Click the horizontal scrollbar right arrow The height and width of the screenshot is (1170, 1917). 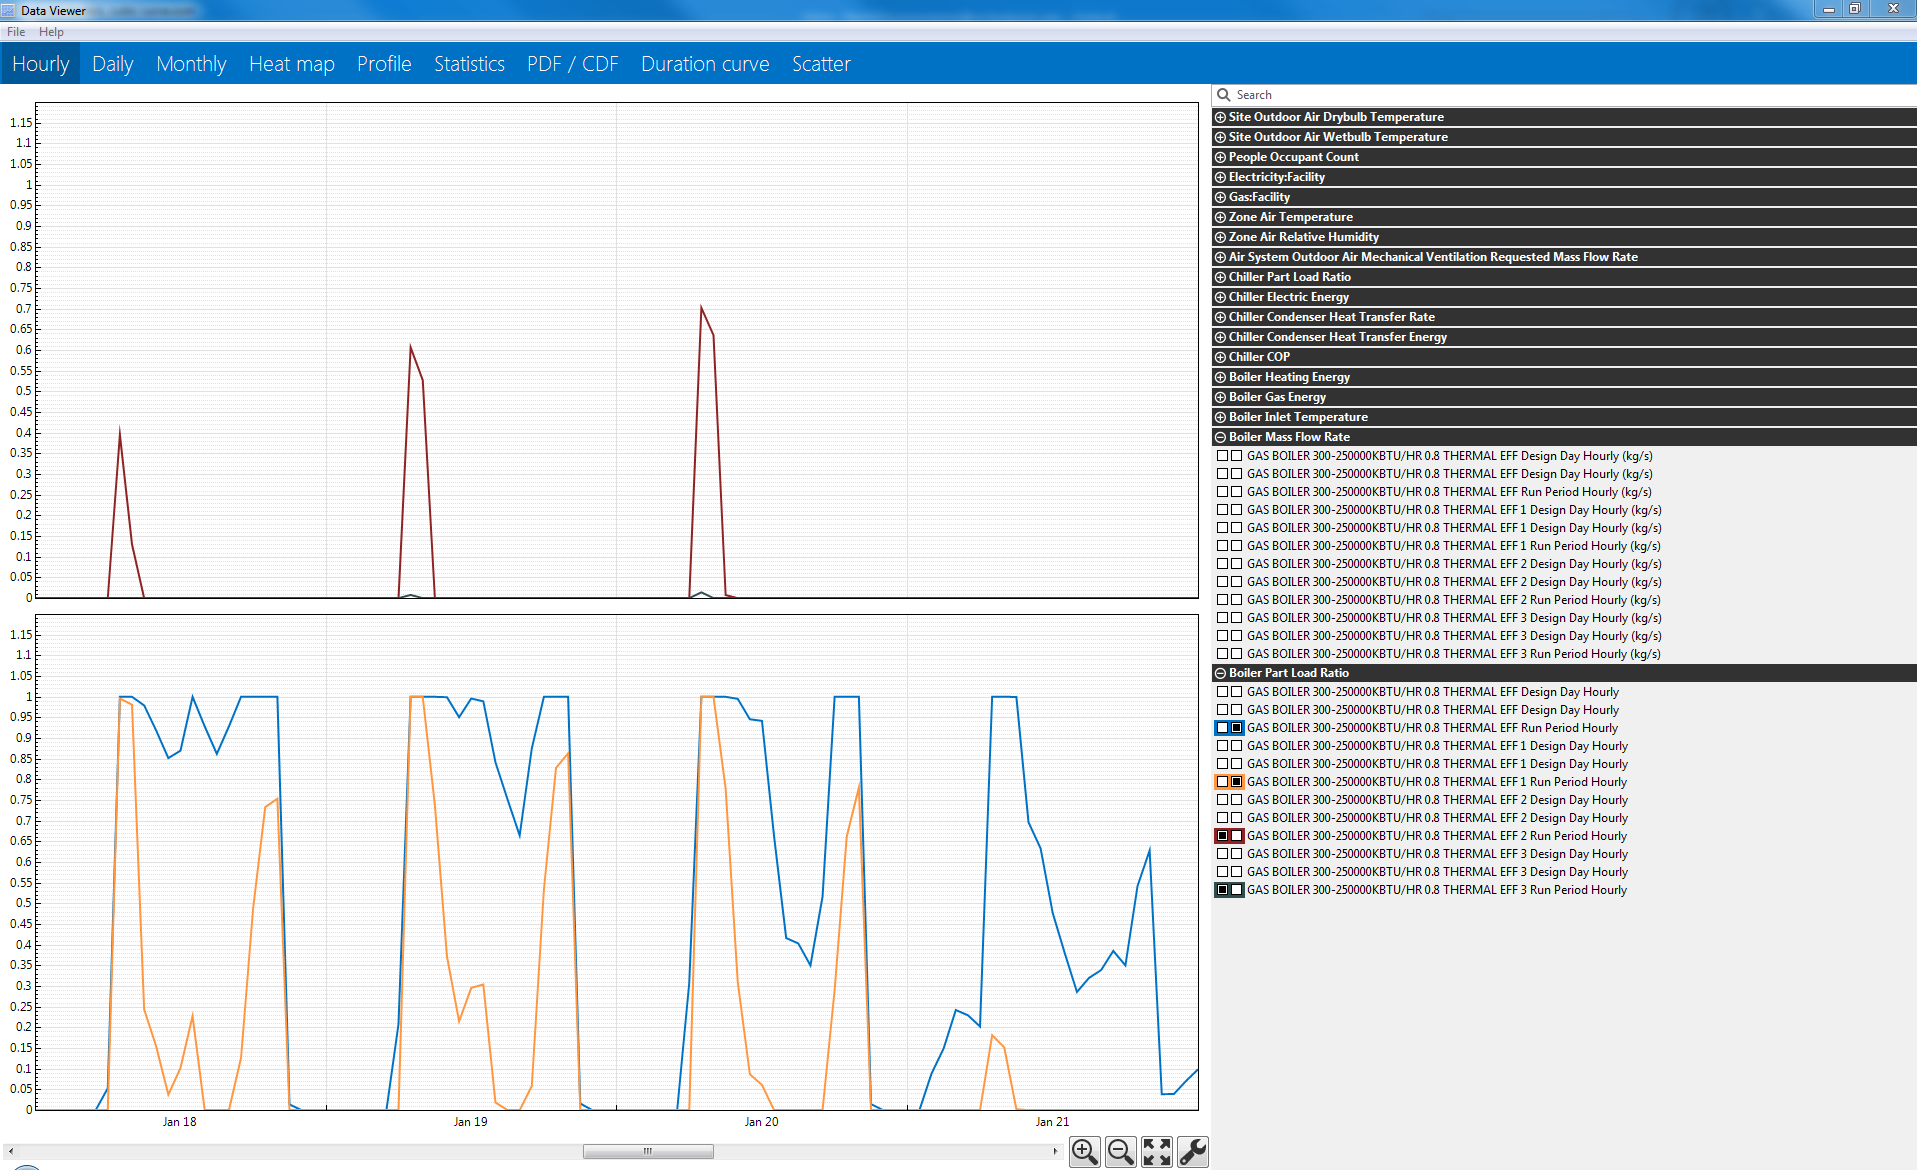tap(1055, 1152)
